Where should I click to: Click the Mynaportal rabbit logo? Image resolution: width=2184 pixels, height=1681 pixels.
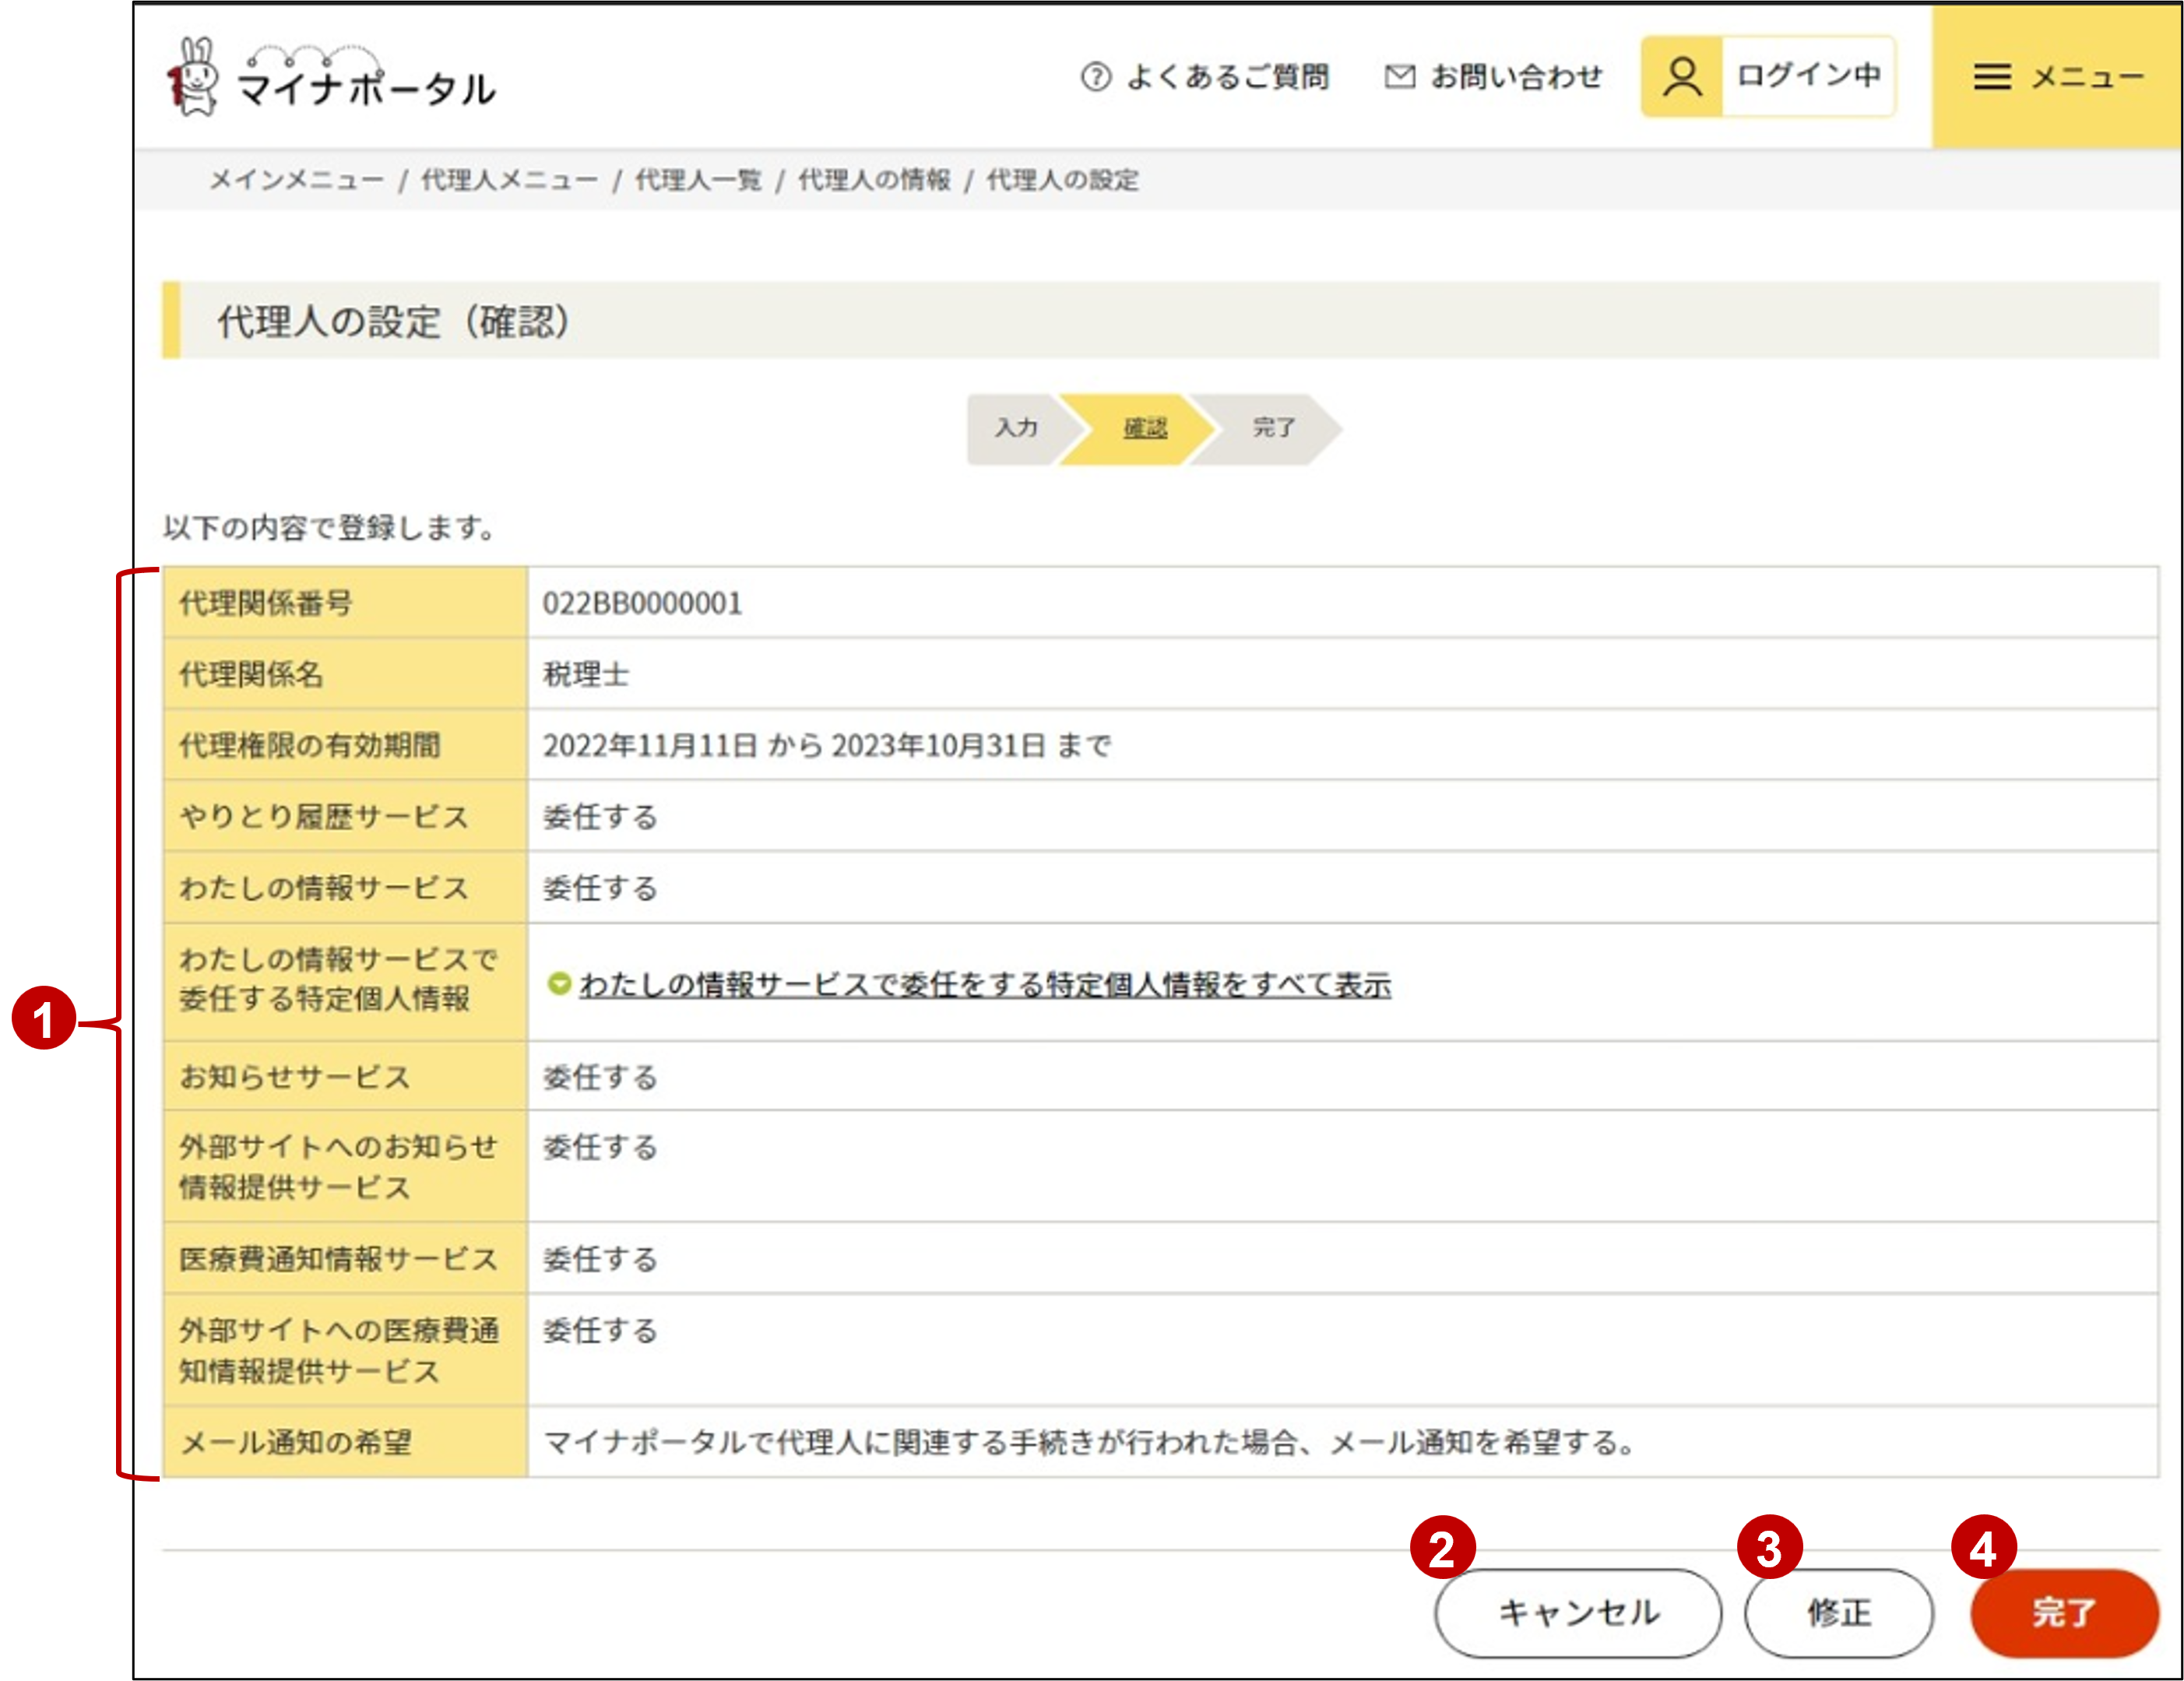[193, 77]
